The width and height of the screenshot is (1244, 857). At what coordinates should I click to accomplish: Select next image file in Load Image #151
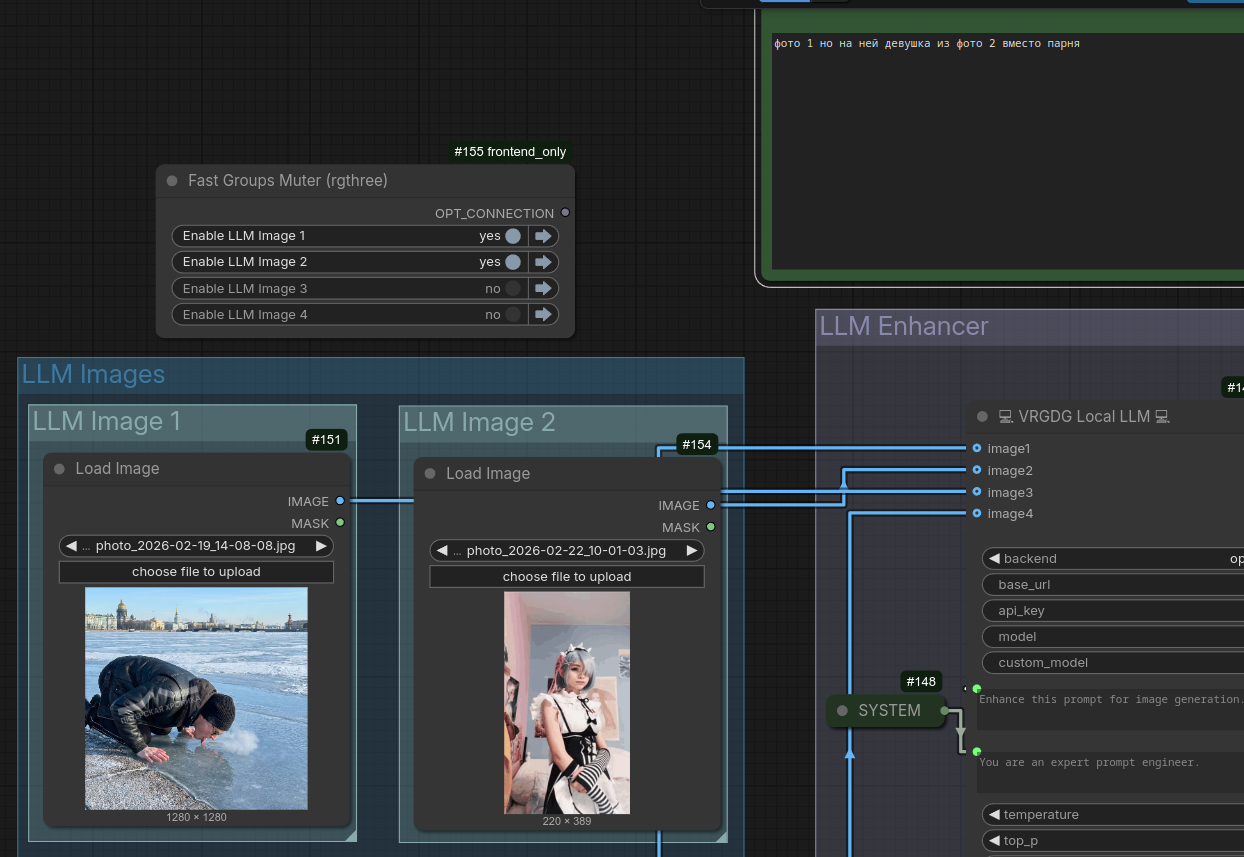click(321, 546)
